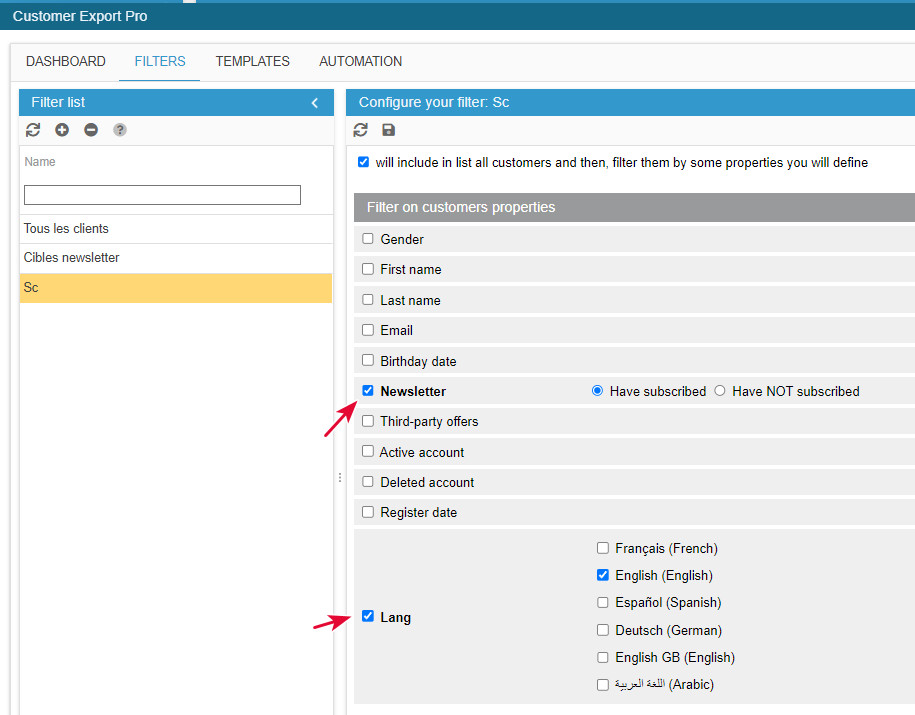The width and height of the screenshot is (915, 715).
Task: Disable the Lang filter checkbox
Action: [x=367, y=616]
